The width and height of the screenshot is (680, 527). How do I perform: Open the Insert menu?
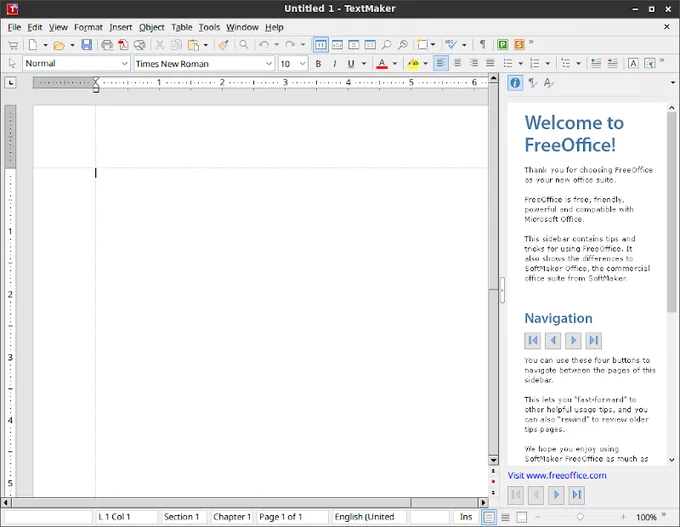coord(121,27)
